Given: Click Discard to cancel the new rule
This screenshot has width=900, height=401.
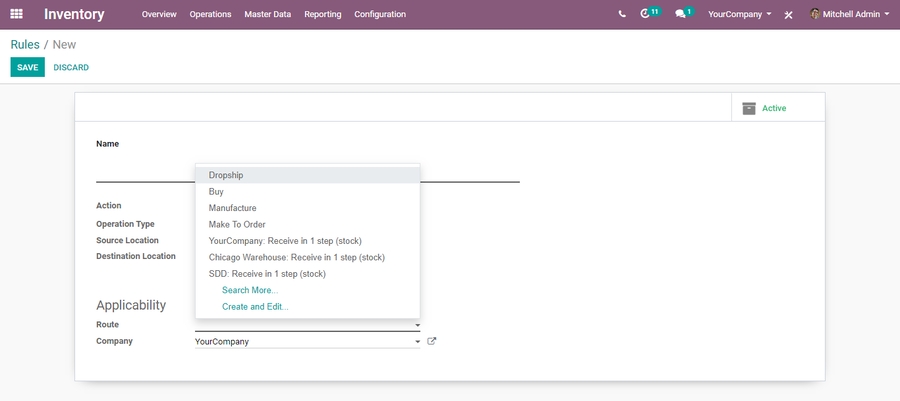Looking at the screenshot, I should pos(71,67).
